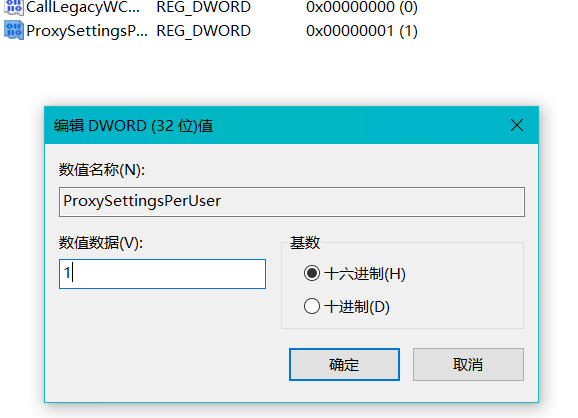Image resolution: width=578 pixels, height=418 pixels.
Task: Click the 0x00000001 (1) data cell
Action: click(362, 31)
